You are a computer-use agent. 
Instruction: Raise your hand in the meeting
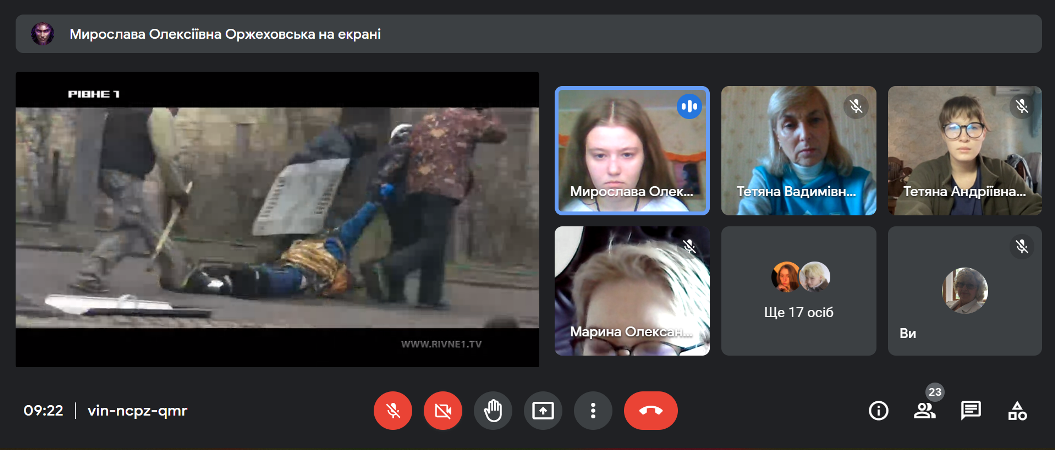(x=493, y=410)
